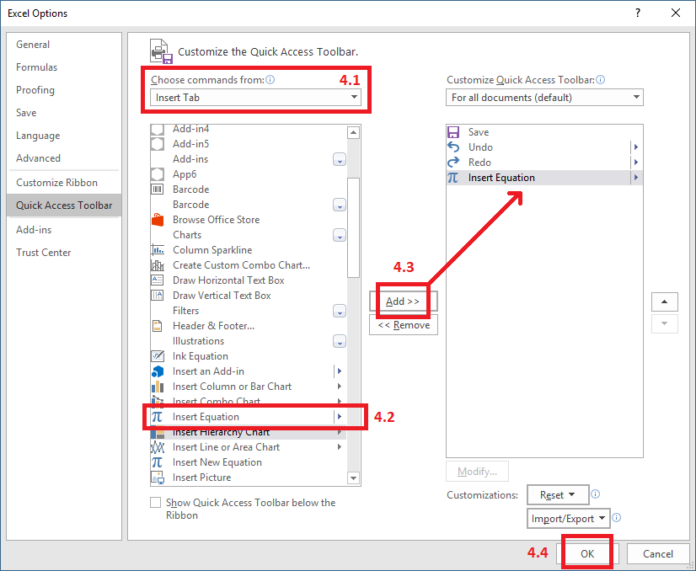Click the App6 hexagon icon
This screenshot has height=571, width=696.
157,174
